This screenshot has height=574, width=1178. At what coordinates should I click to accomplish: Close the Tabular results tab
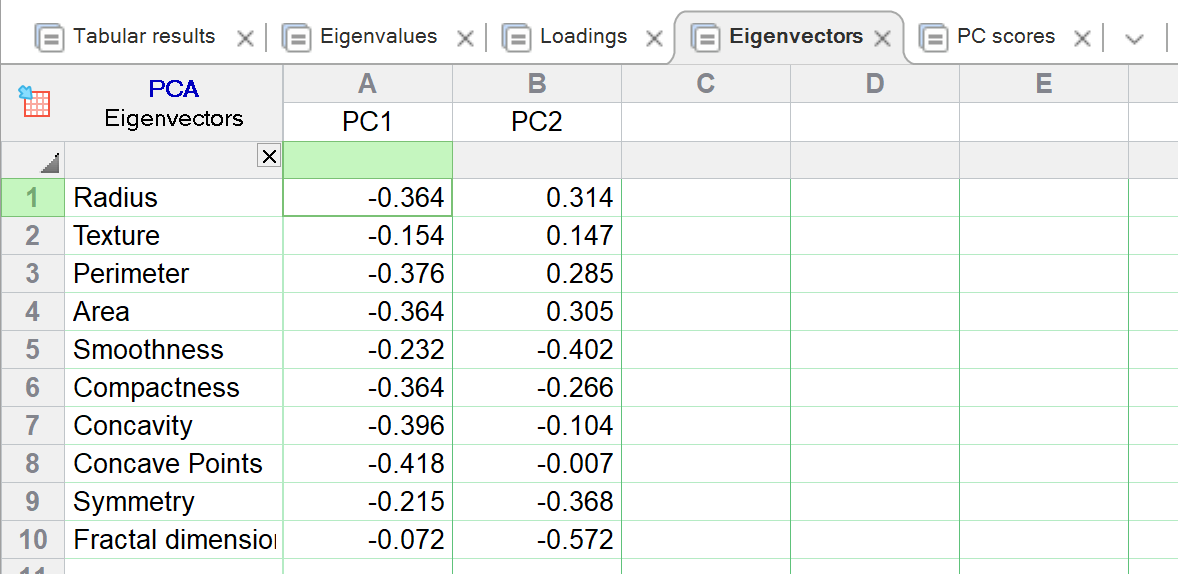(245, 39)
